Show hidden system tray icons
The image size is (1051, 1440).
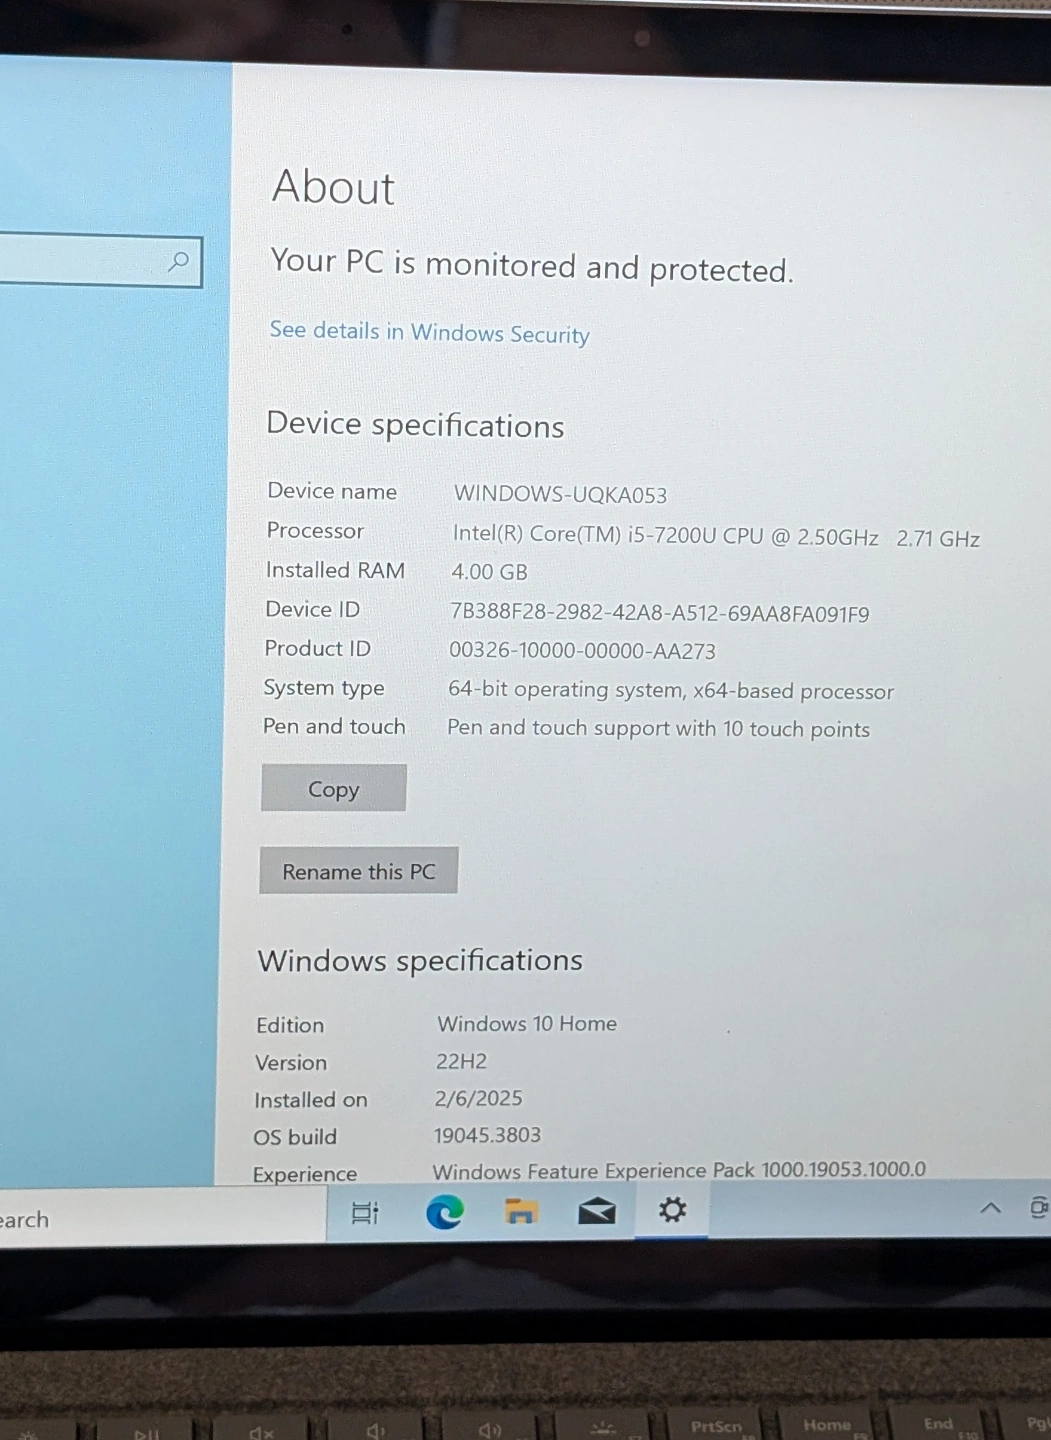point(990,1208)
